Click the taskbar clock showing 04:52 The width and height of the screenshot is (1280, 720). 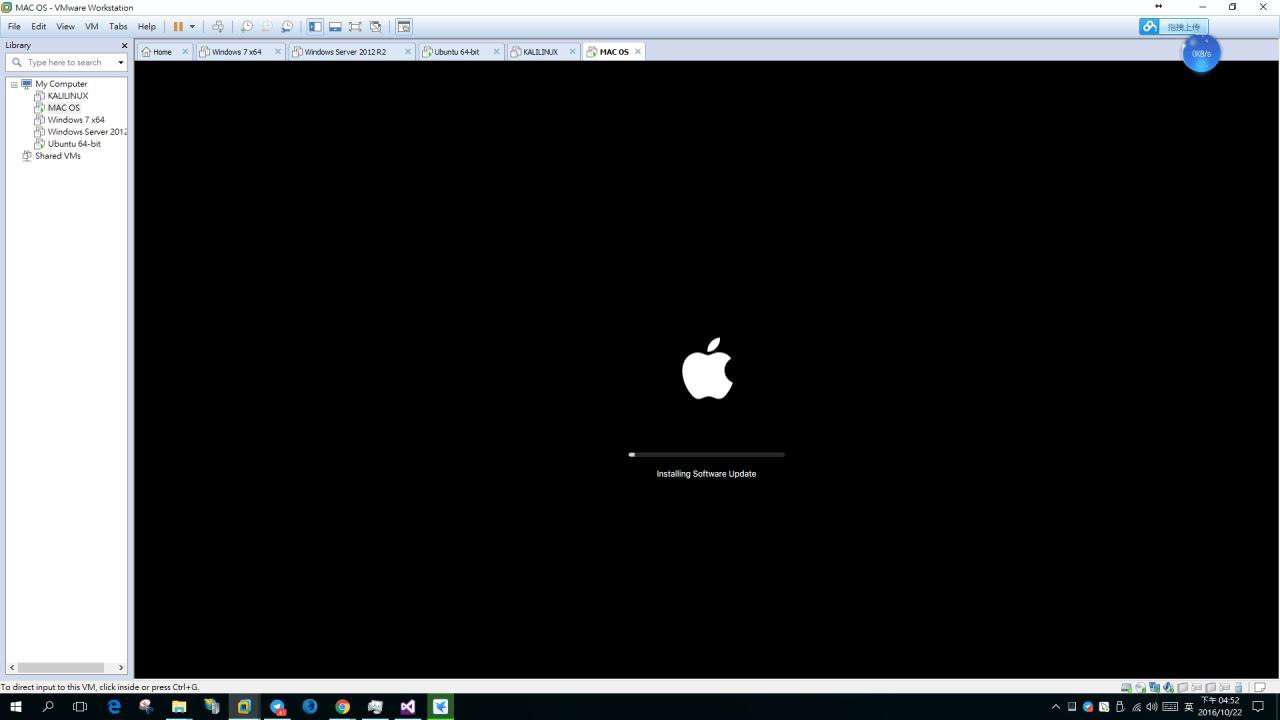(1220, 707)
